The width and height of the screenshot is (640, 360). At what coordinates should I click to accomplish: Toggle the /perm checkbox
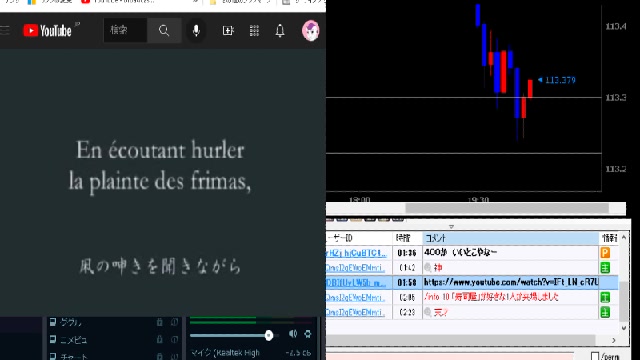[x=595, y=356]
